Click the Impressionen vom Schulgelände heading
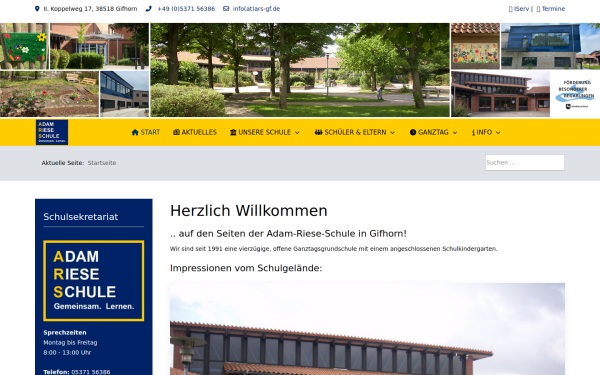This screenshot has height=375, width=600. [246, 268]
